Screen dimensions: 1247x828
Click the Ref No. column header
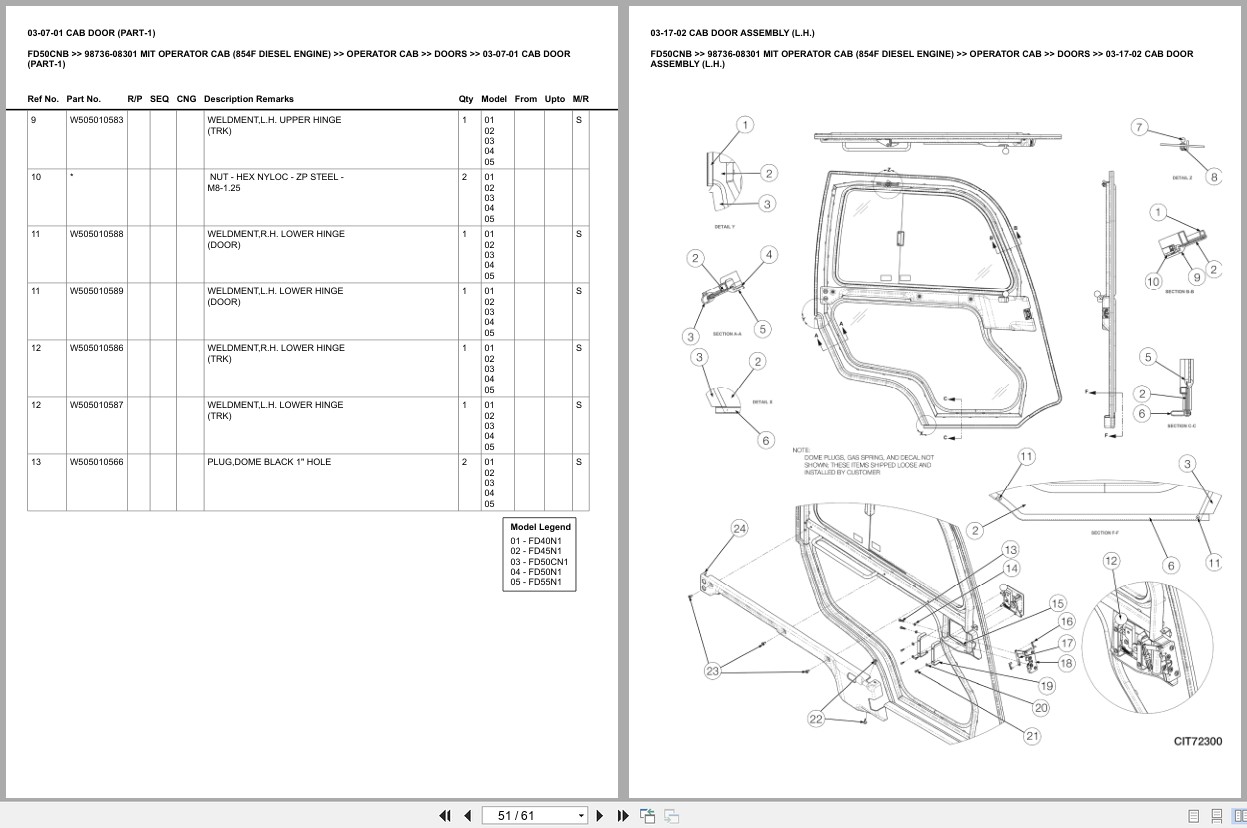tap(43, 99)
